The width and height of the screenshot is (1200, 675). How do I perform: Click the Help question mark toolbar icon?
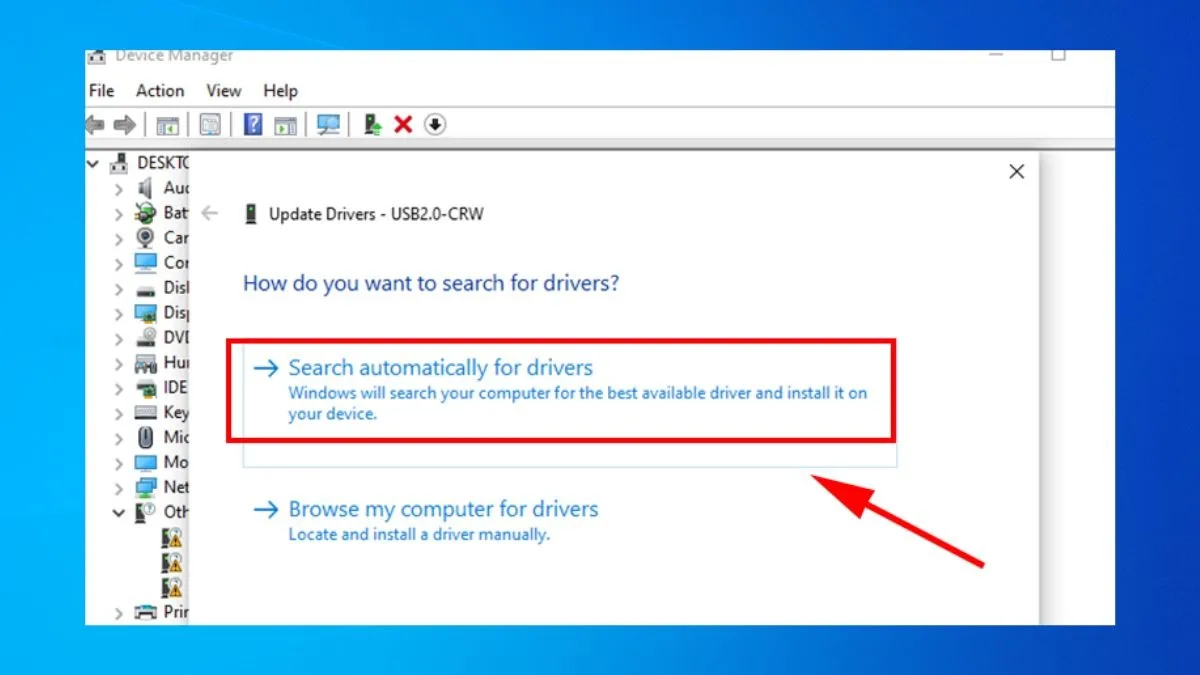click(x=253, y=125)
